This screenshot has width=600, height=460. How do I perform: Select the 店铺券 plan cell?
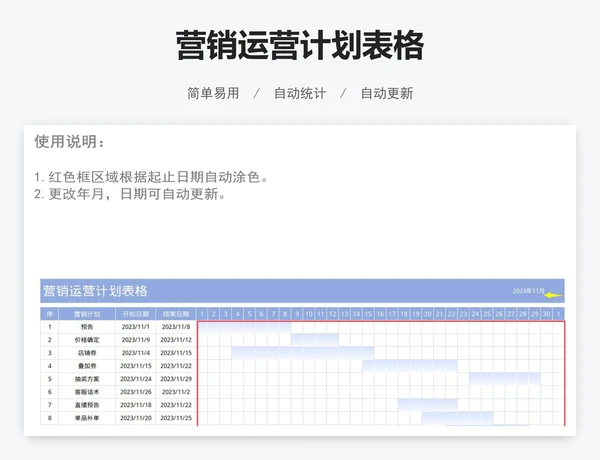point(87,353)
